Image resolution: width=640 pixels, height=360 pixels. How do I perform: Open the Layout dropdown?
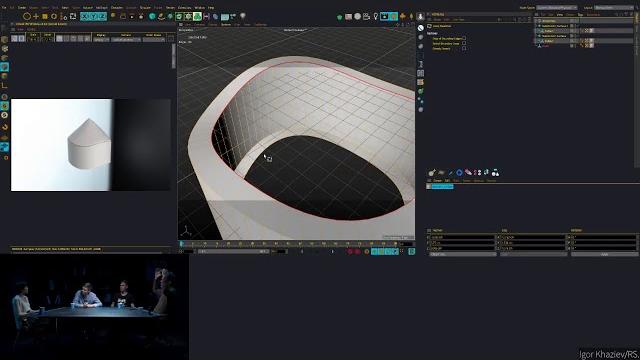pos(614,7)
